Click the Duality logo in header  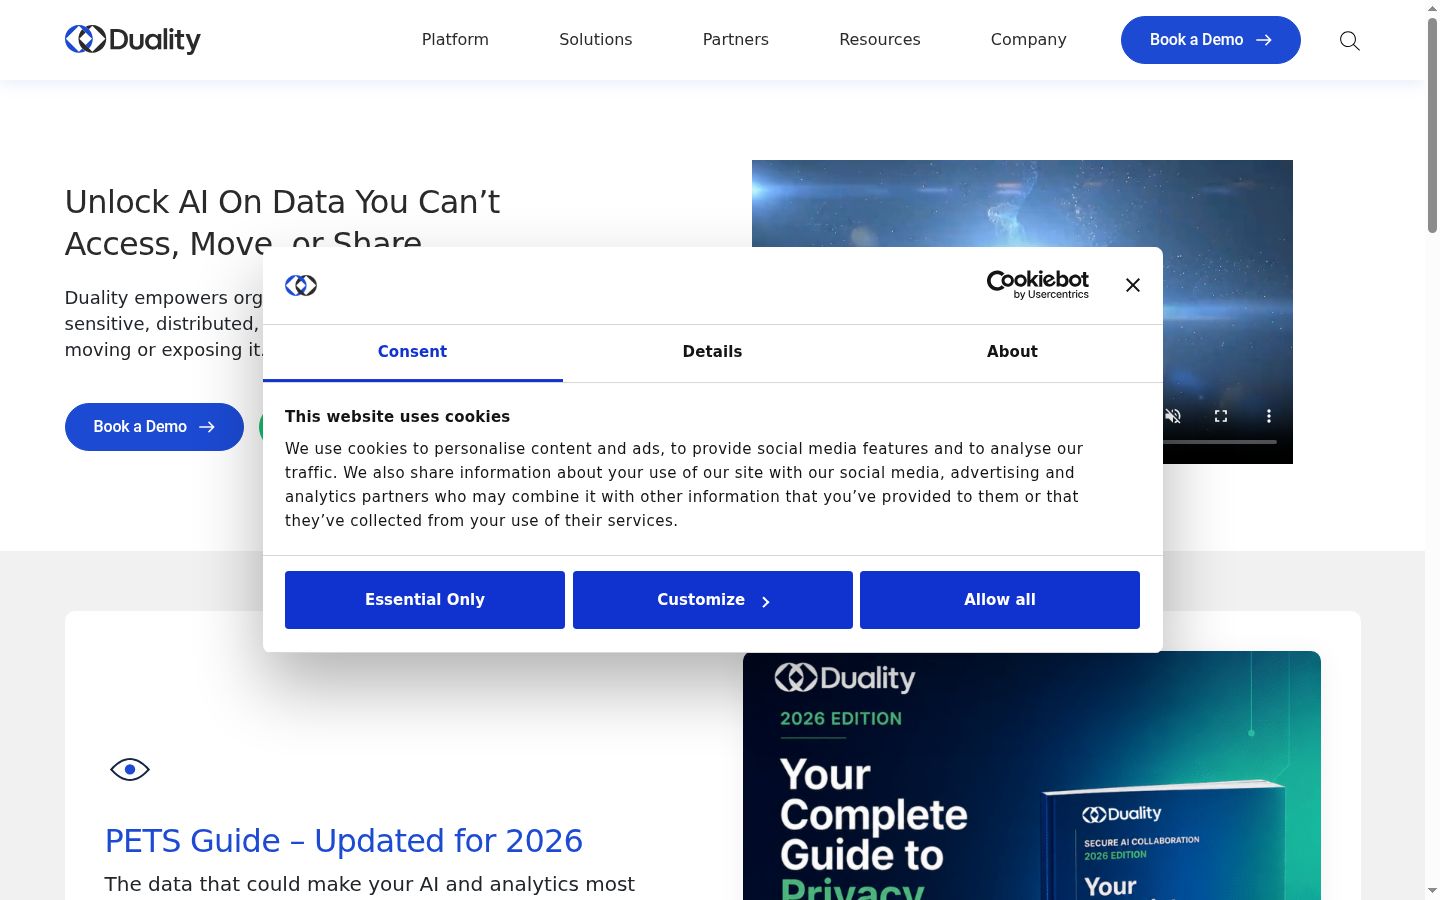(133, 39)
